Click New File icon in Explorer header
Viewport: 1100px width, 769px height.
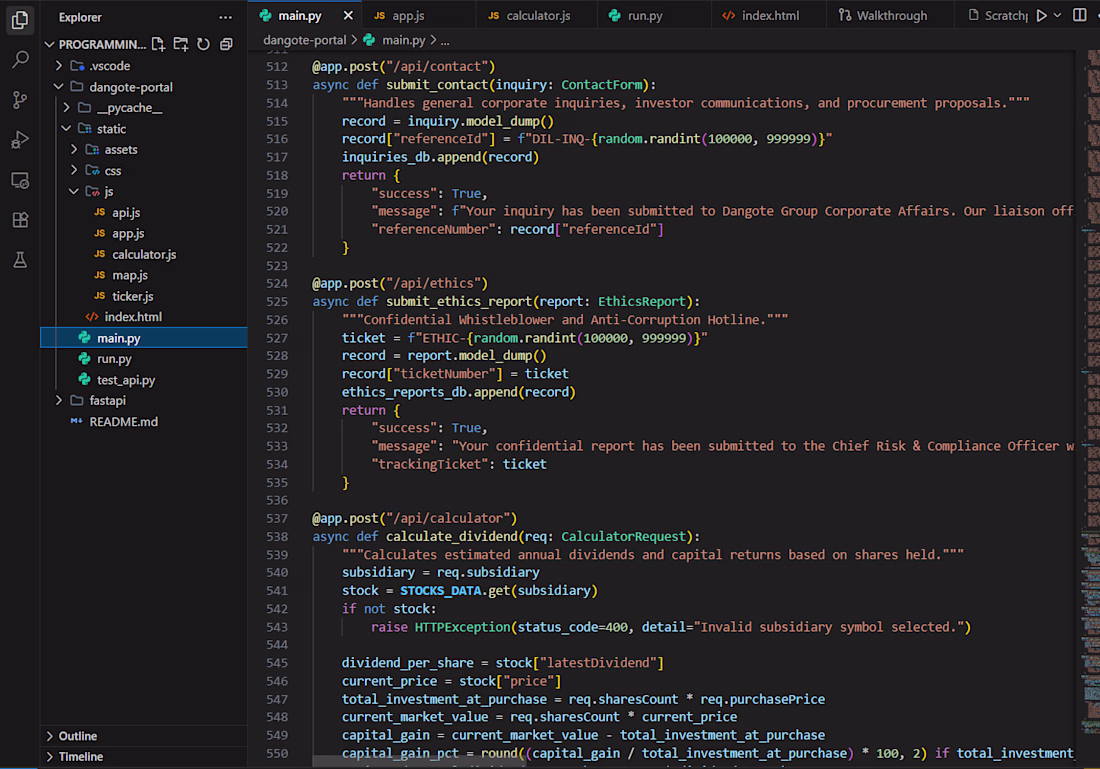tap(158, 44)
